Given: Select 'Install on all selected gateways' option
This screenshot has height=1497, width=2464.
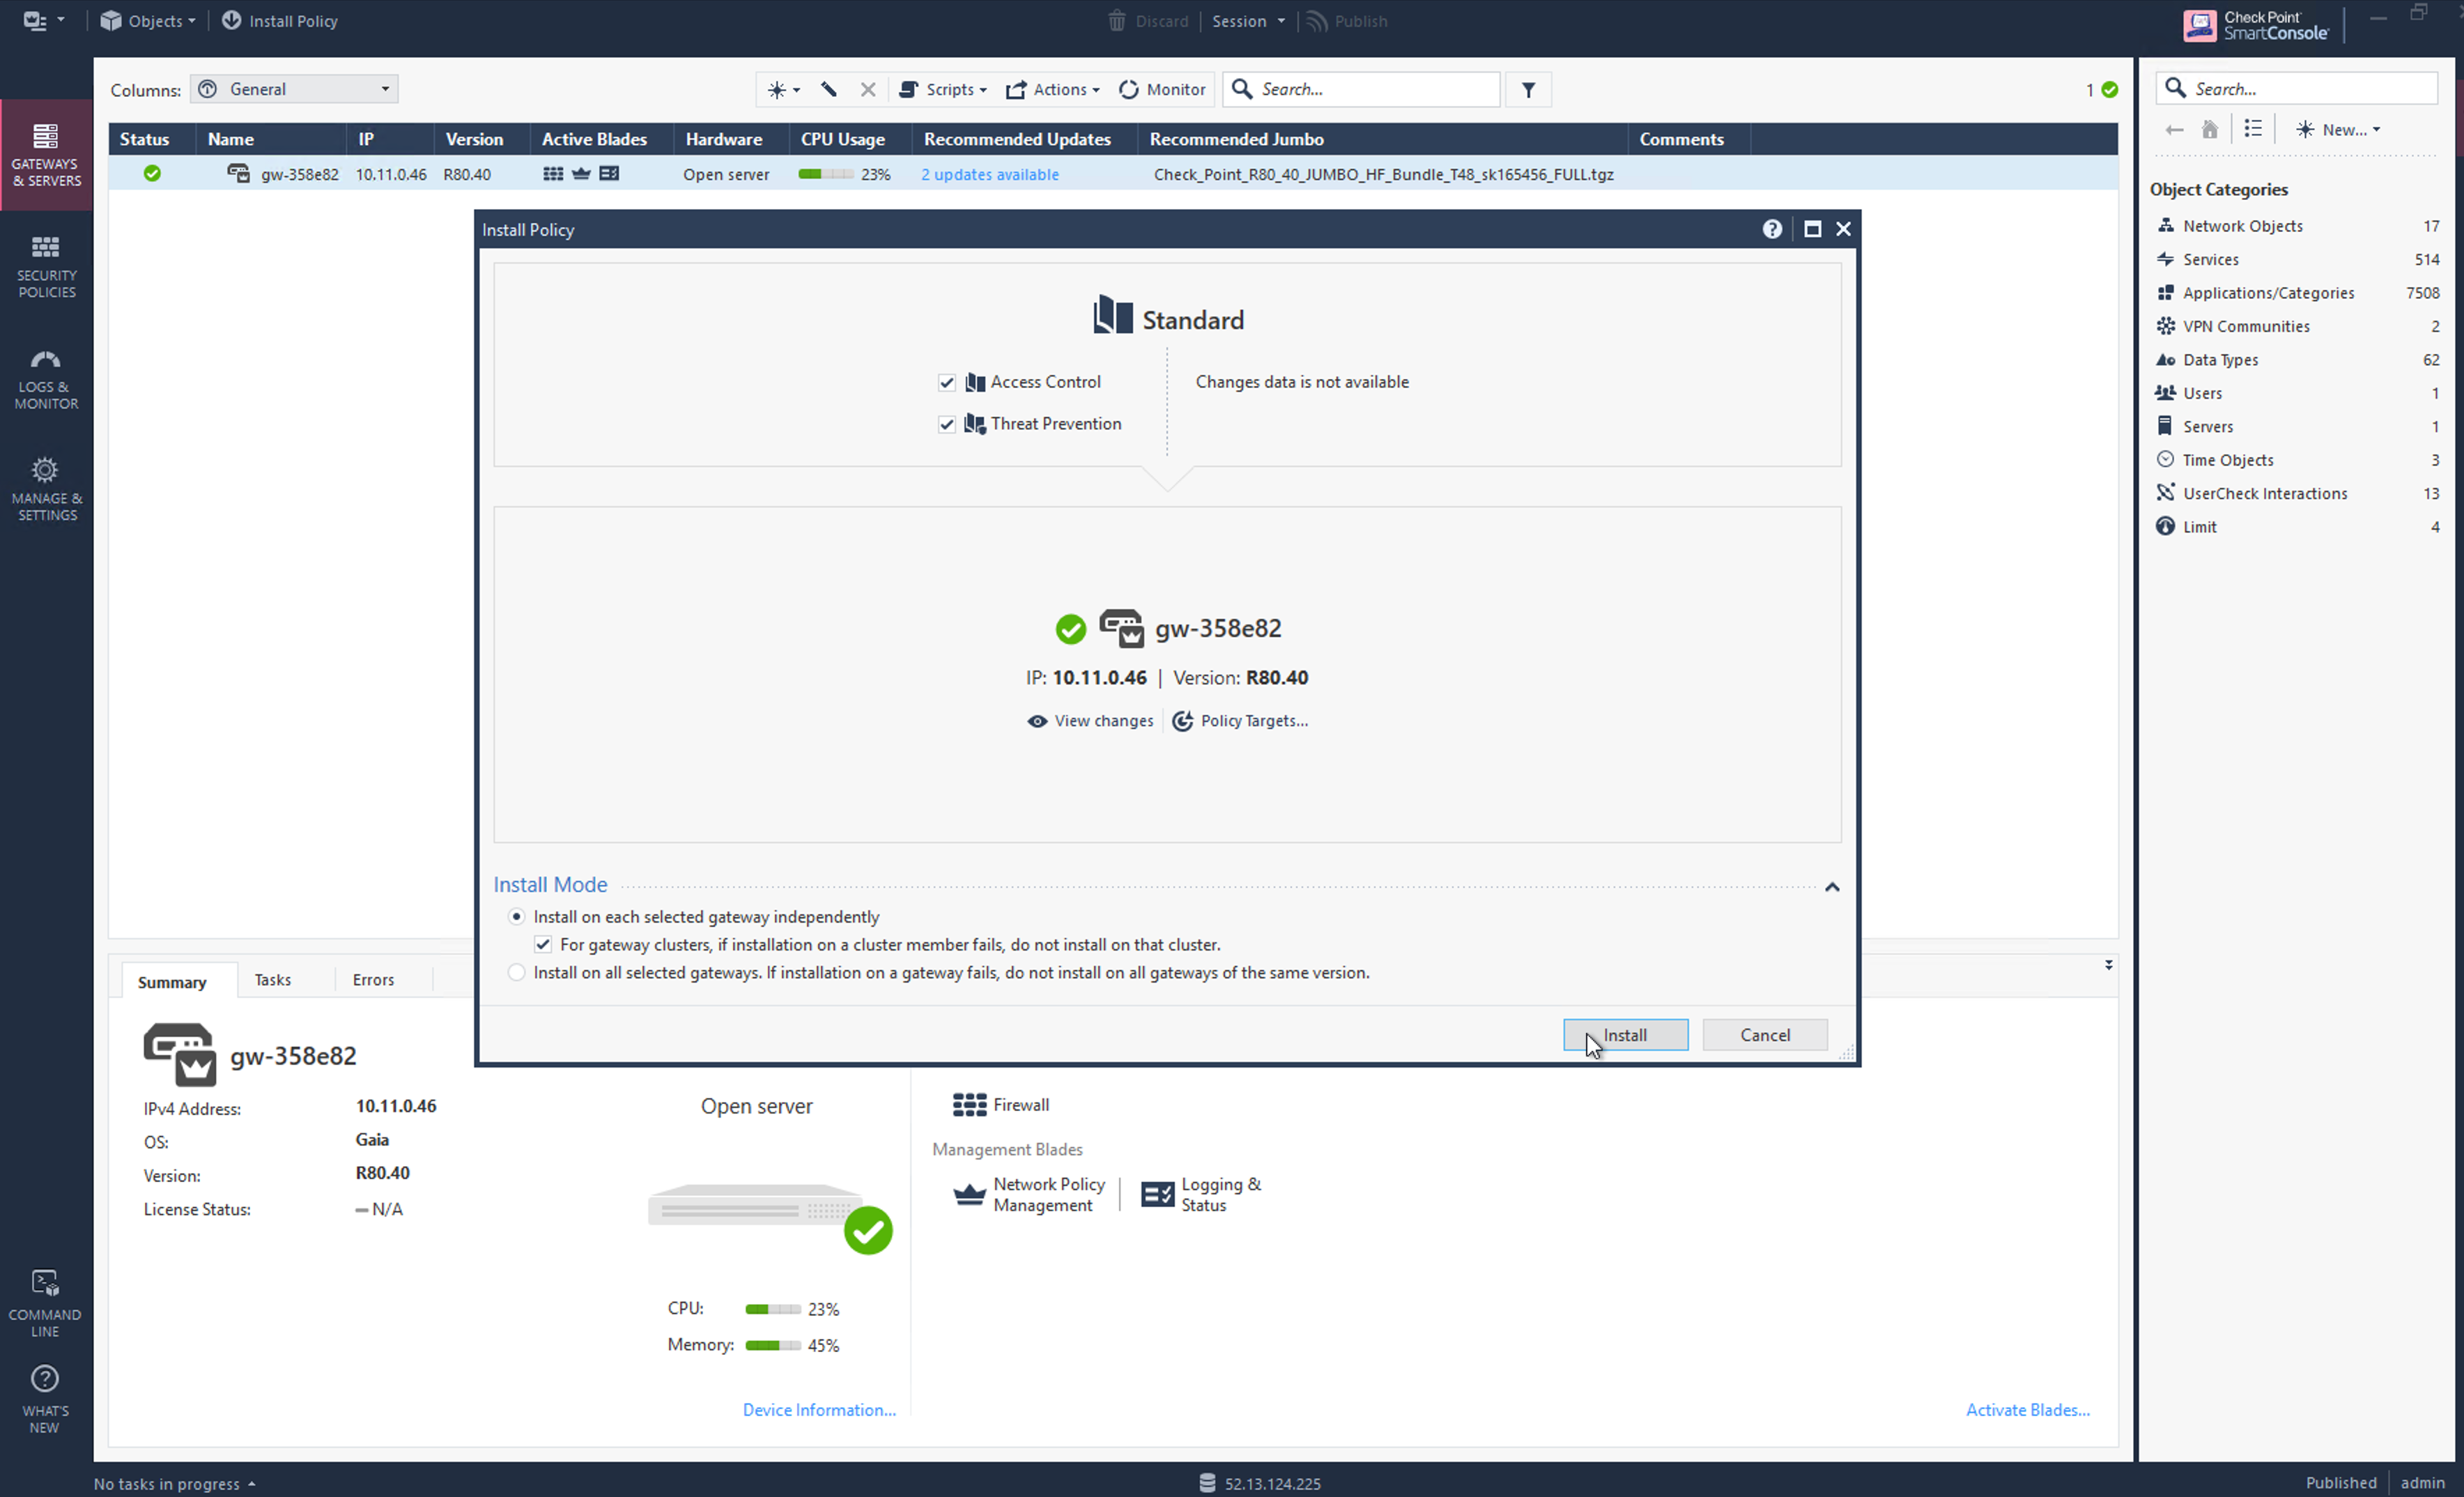Looking at the screenshot, I should click(516, 972).
